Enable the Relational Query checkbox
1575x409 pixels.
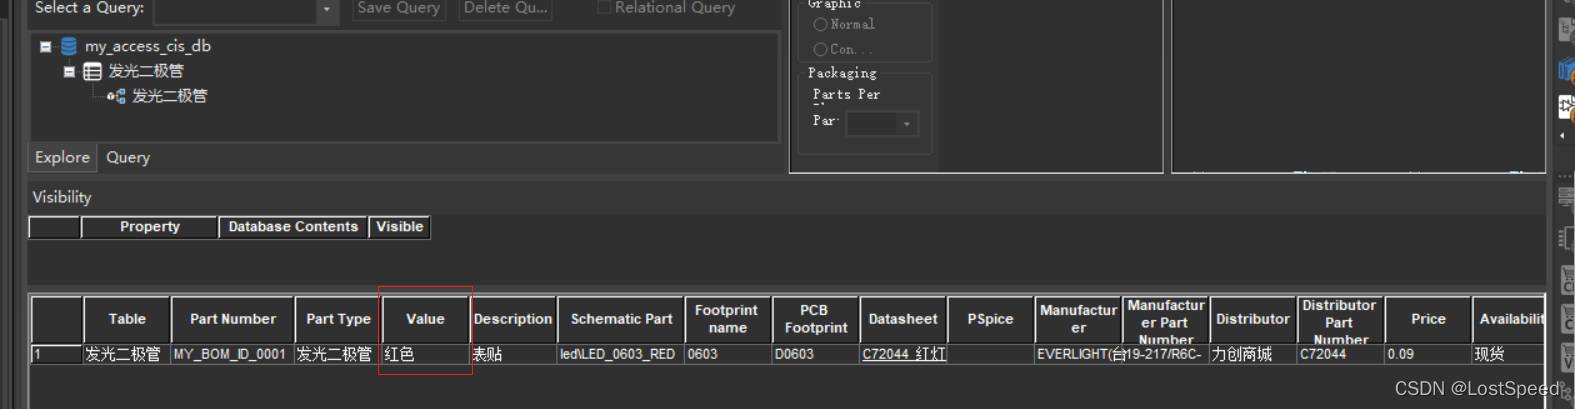click(x=604, y=8)
